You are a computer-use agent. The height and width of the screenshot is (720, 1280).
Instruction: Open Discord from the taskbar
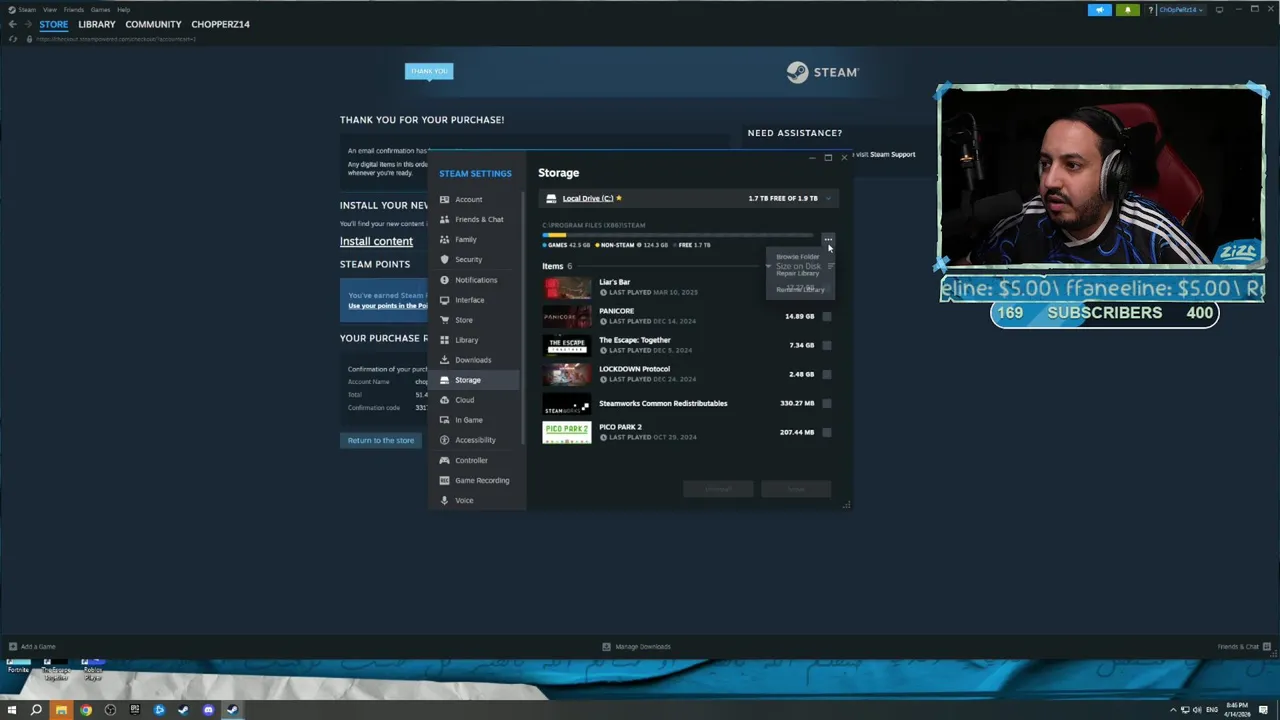click(x=208, y=710)
